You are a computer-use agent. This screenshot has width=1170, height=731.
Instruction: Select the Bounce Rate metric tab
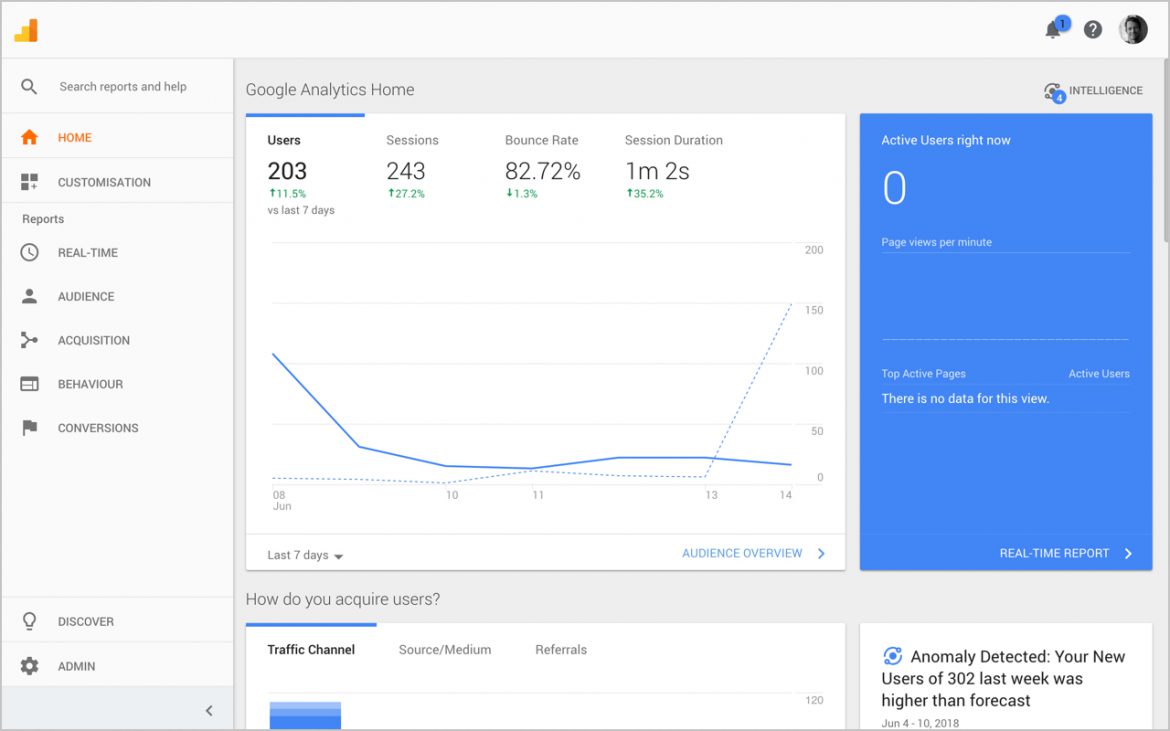pyautogui.click(x=542, y=166)
